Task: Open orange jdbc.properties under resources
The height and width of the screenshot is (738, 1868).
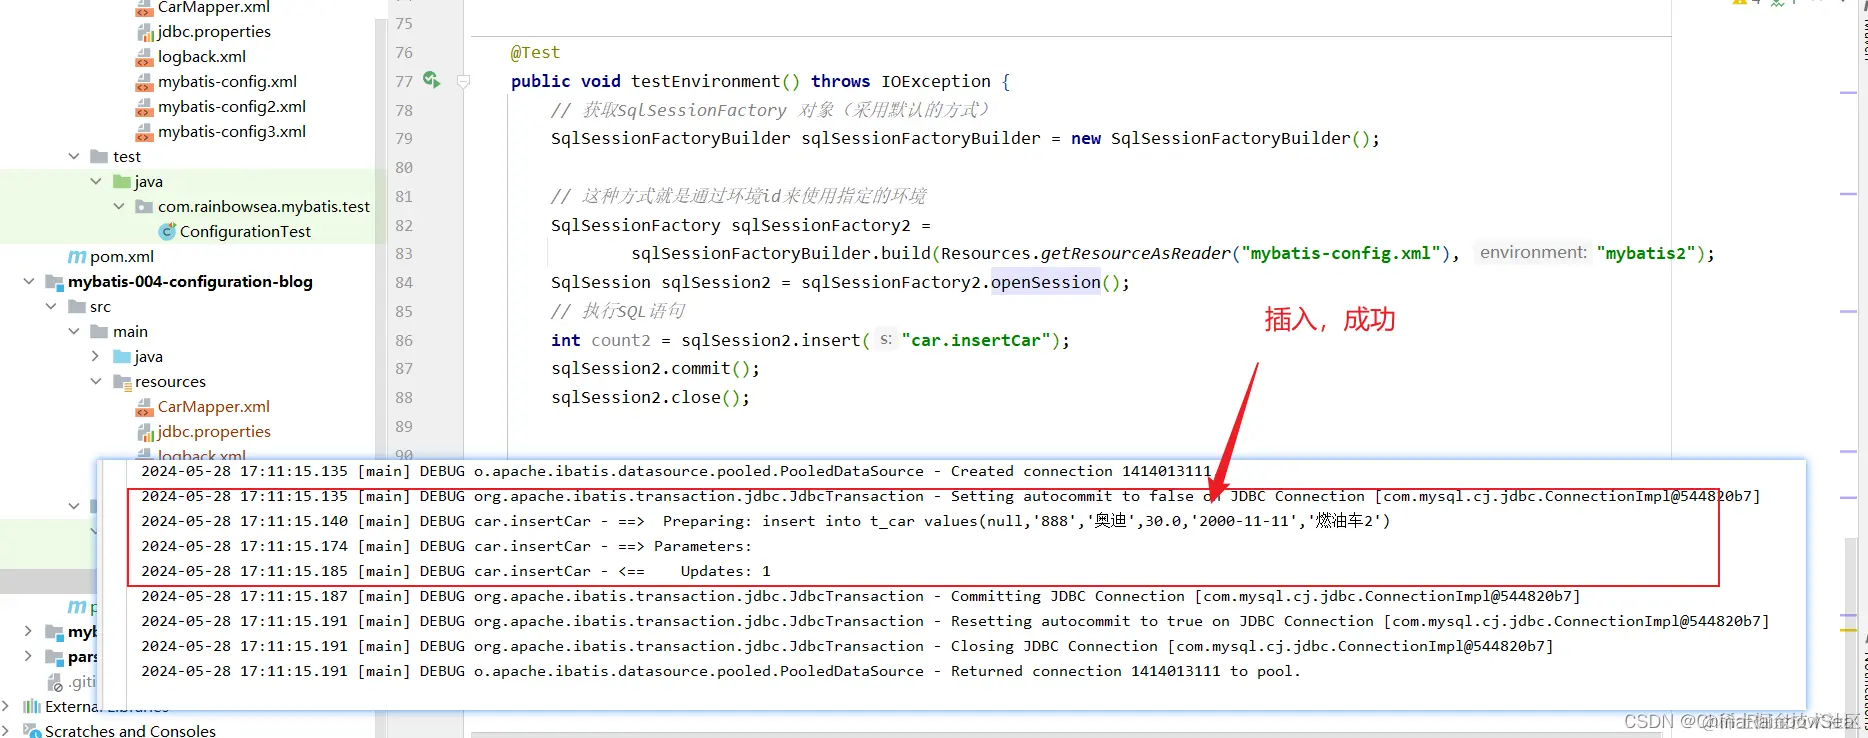Action: pos(213,431)
